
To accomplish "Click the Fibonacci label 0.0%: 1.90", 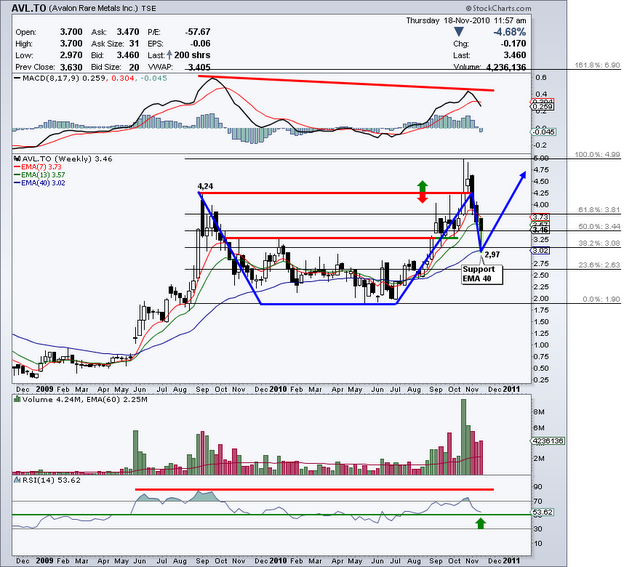I will click(601, 299).
